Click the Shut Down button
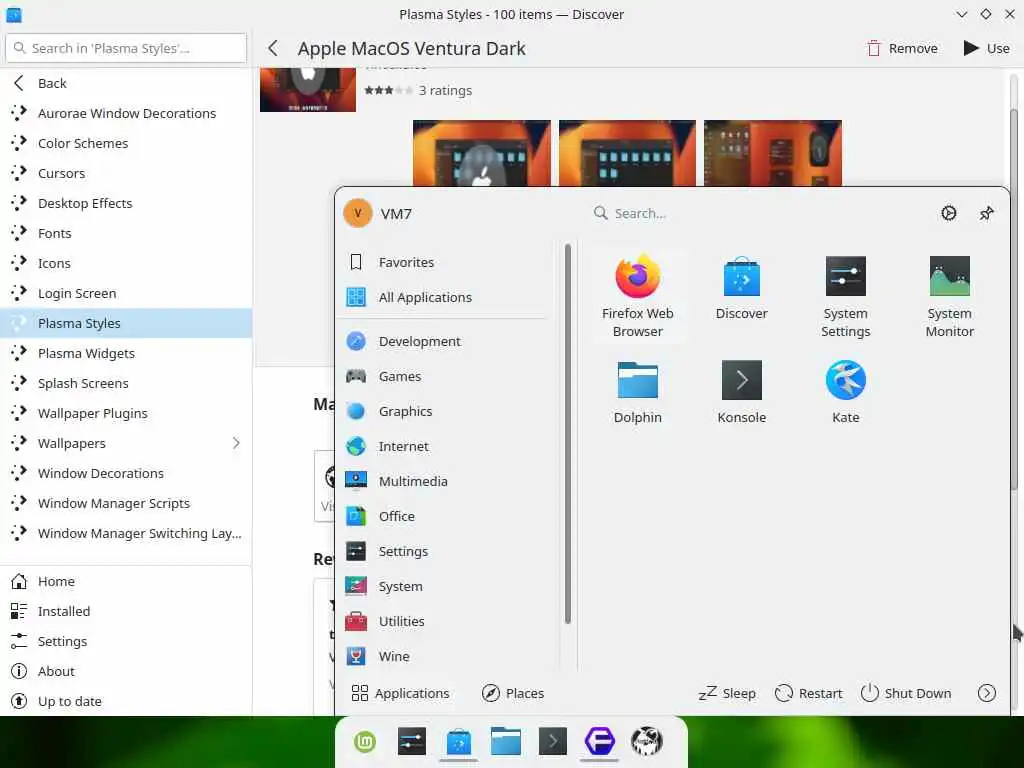 coord(906,693)
